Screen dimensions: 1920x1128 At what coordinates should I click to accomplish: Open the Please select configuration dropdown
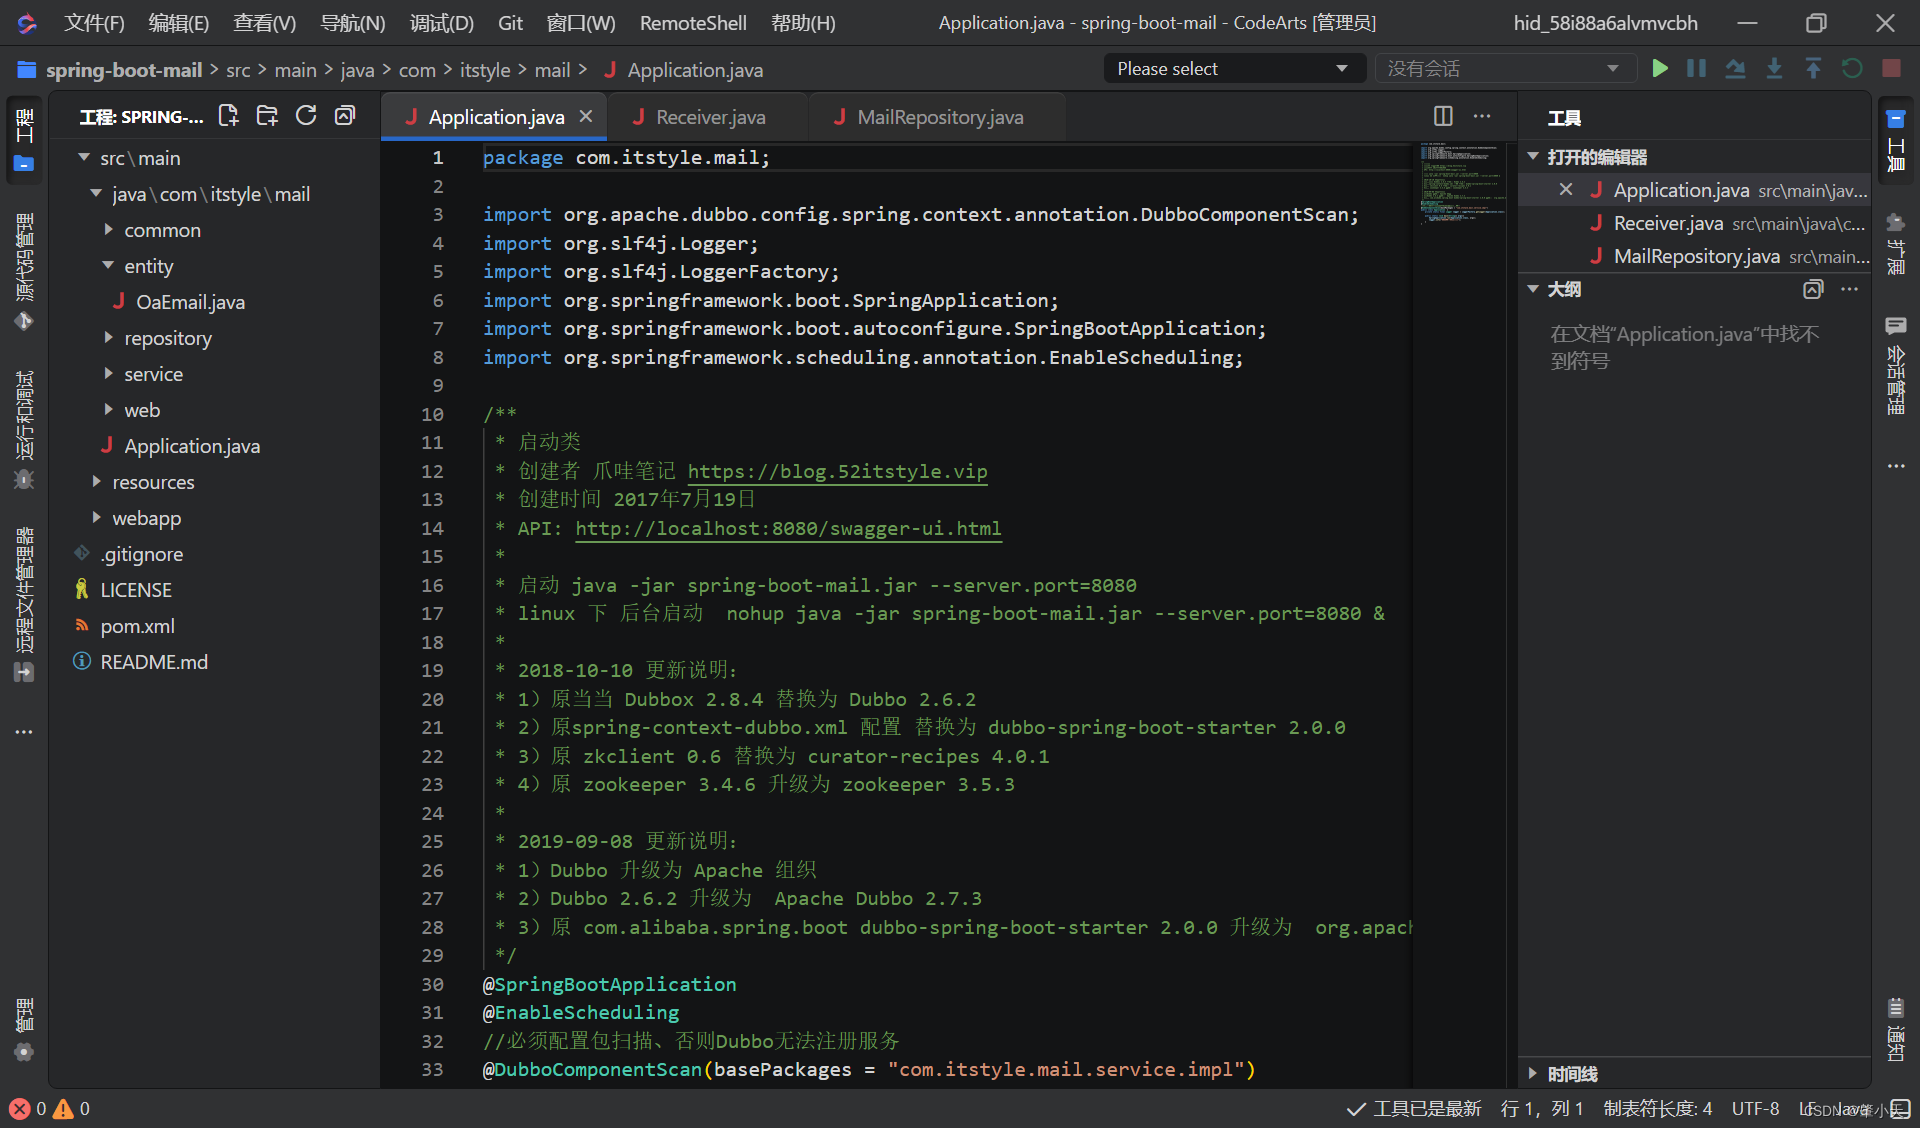[x=1232, y=69]
